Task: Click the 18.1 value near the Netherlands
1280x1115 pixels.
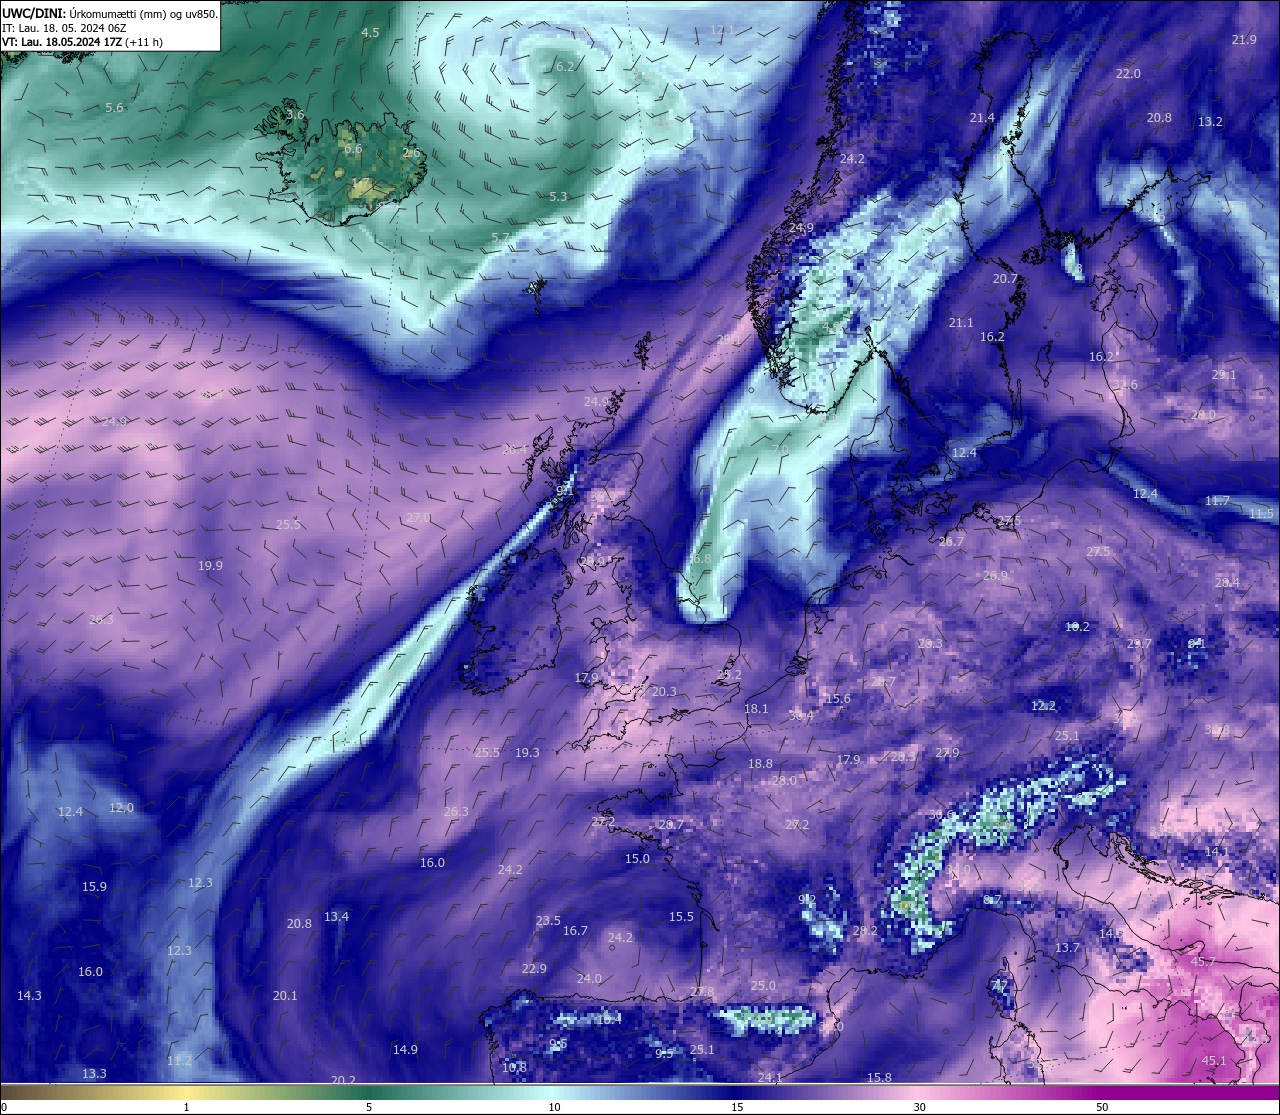Action: click(756, 709)
